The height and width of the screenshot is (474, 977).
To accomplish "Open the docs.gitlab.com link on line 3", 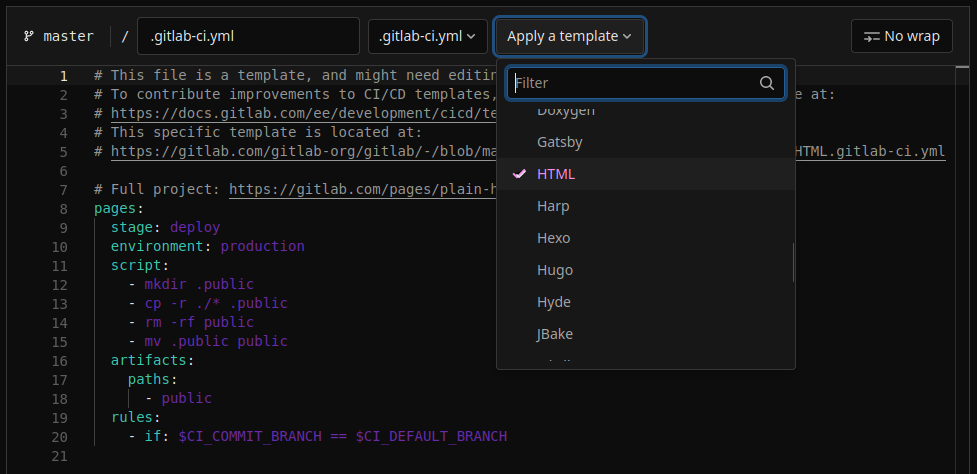I will [x=300, y=113].
